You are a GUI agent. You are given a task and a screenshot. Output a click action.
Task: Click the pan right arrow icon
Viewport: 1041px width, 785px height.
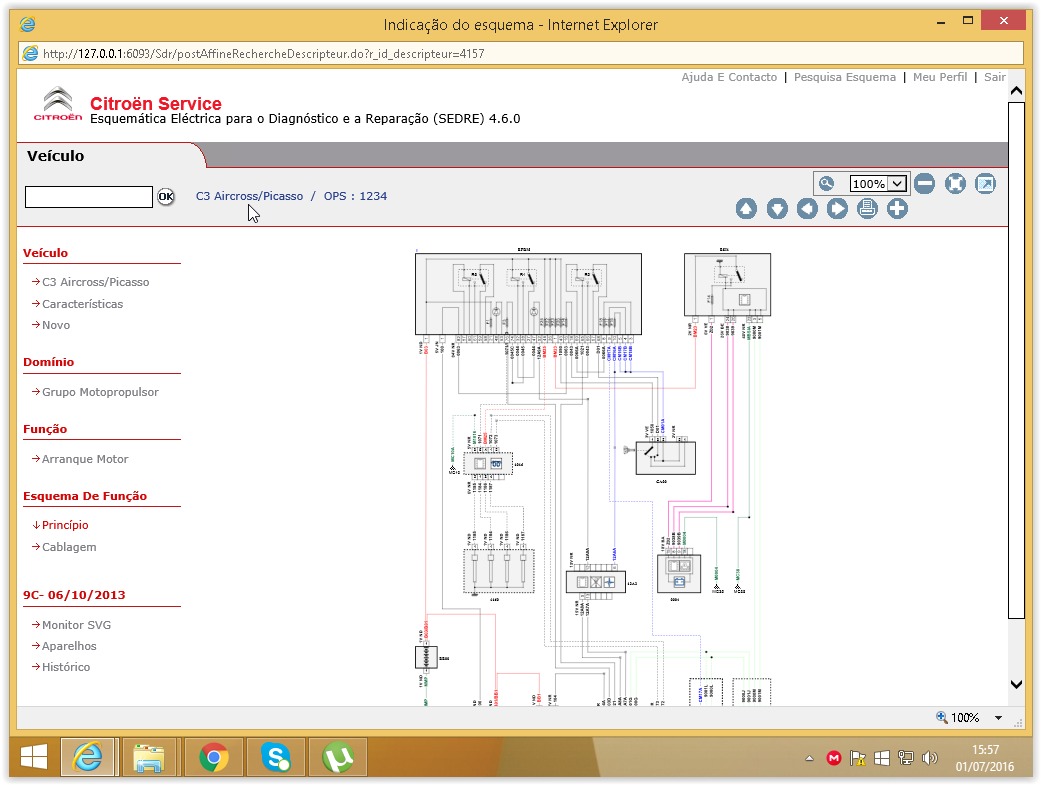point(837,209)
